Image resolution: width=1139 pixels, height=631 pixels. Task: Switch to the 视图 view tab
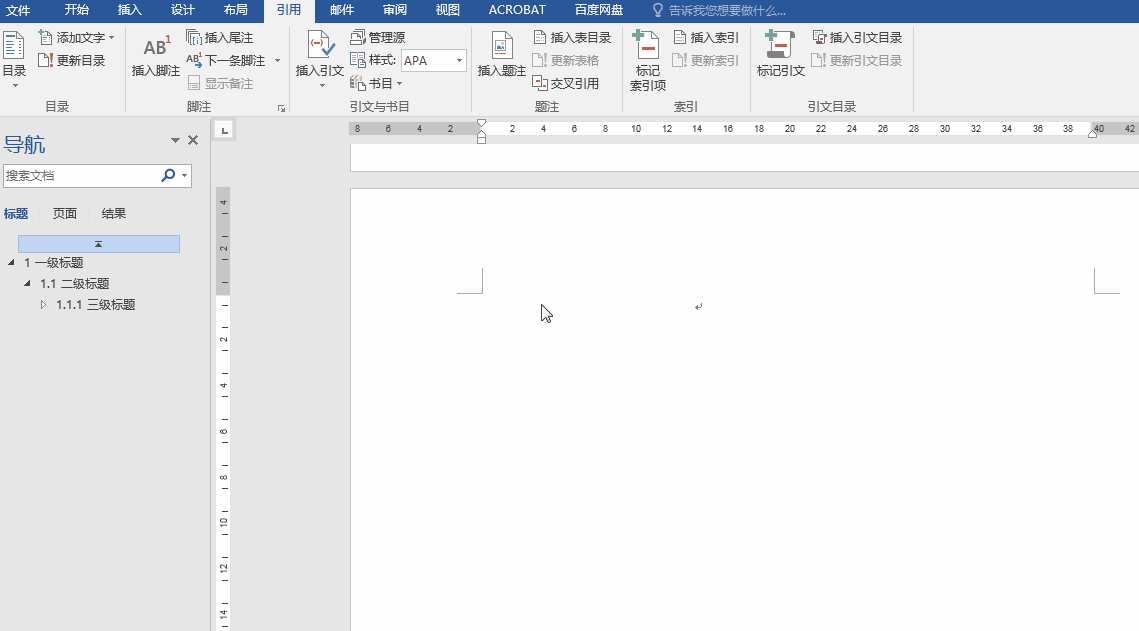(x=447, y=10)
